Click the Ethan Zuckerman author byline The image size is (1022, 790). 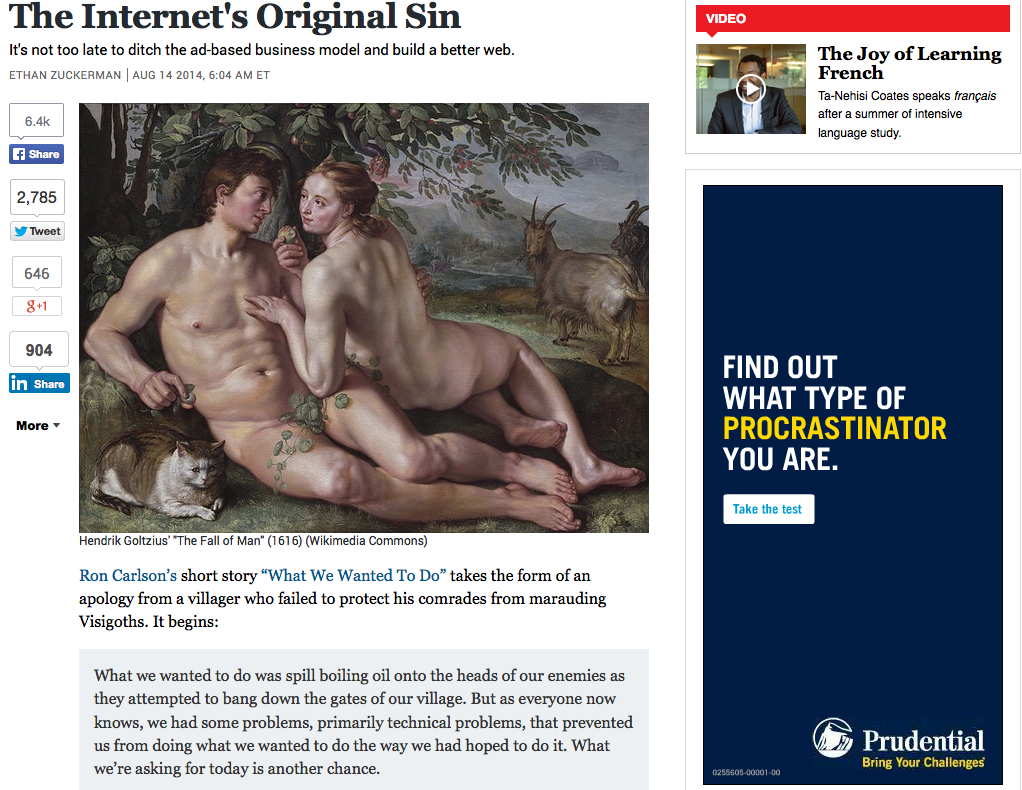[65, 75]
